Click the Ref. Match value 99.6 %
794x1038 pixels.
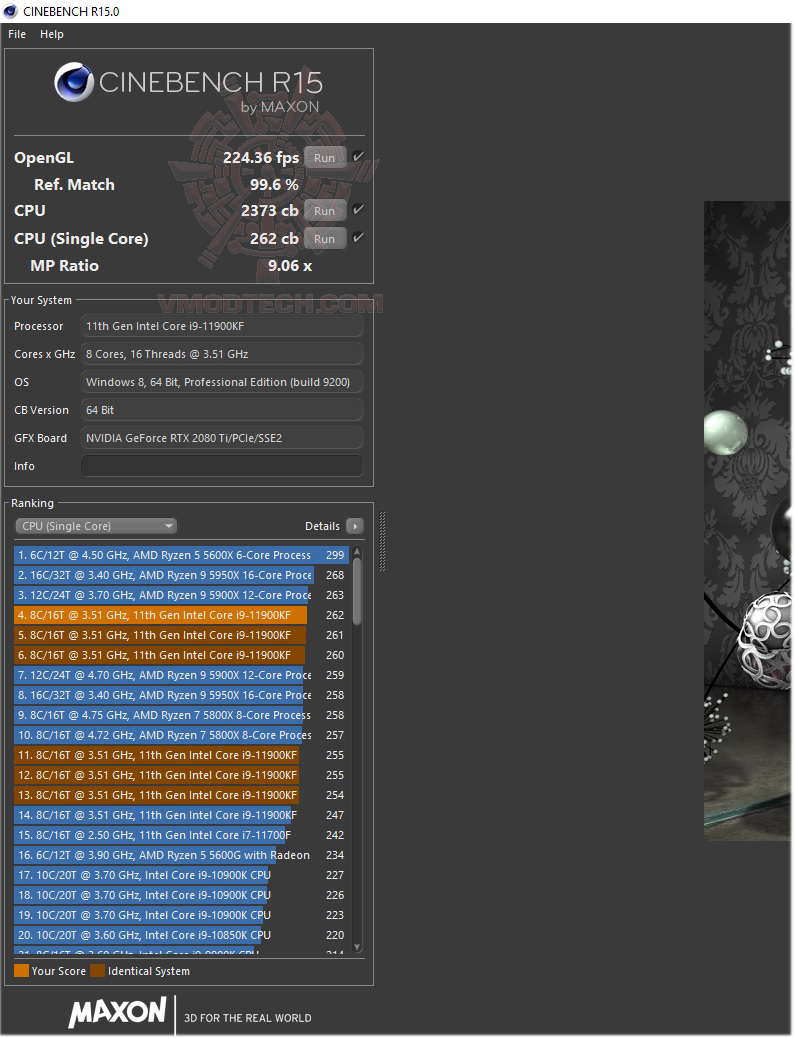(x=274, y=185)
